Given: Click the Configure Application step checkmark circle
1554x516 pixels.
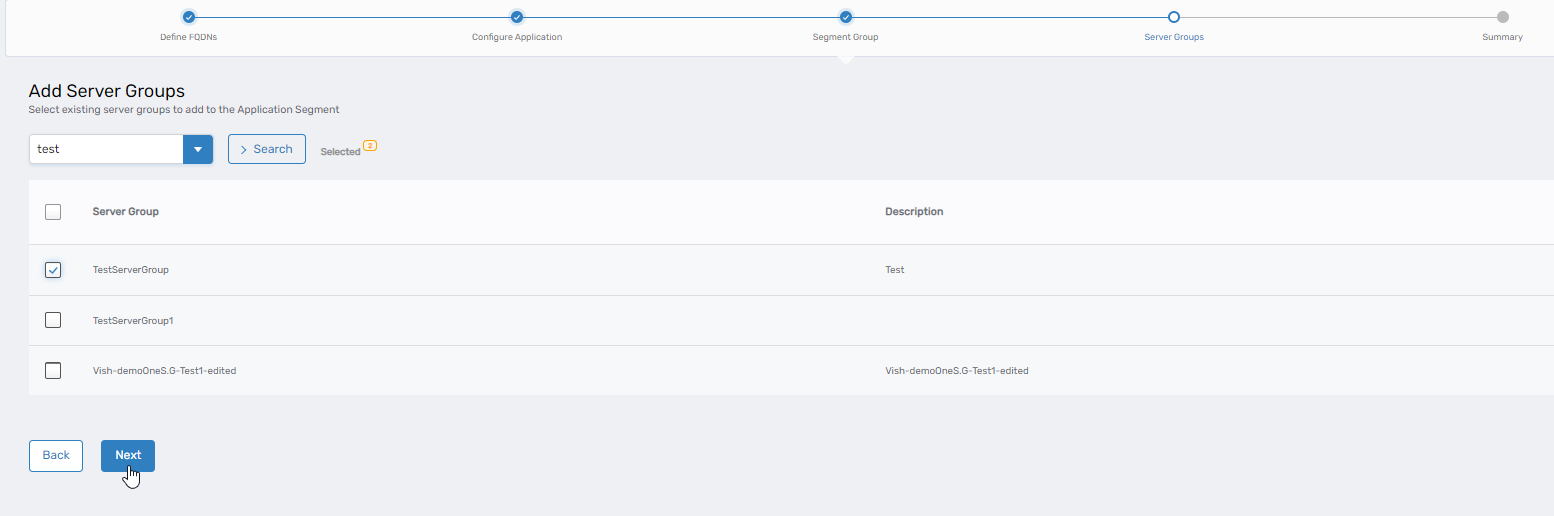Looking at the screenshot, I should pos(517,17).
